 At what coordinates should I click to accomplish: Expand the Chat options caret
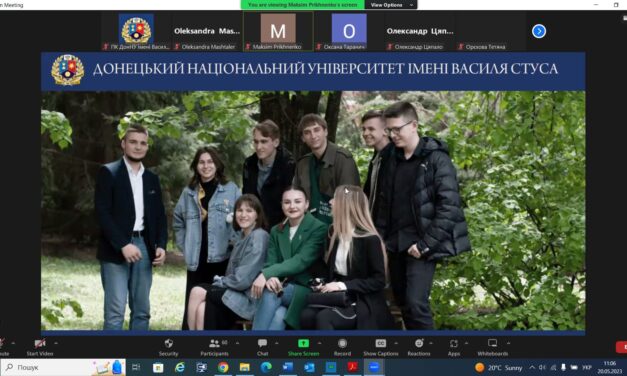click(x=276, y=343)
